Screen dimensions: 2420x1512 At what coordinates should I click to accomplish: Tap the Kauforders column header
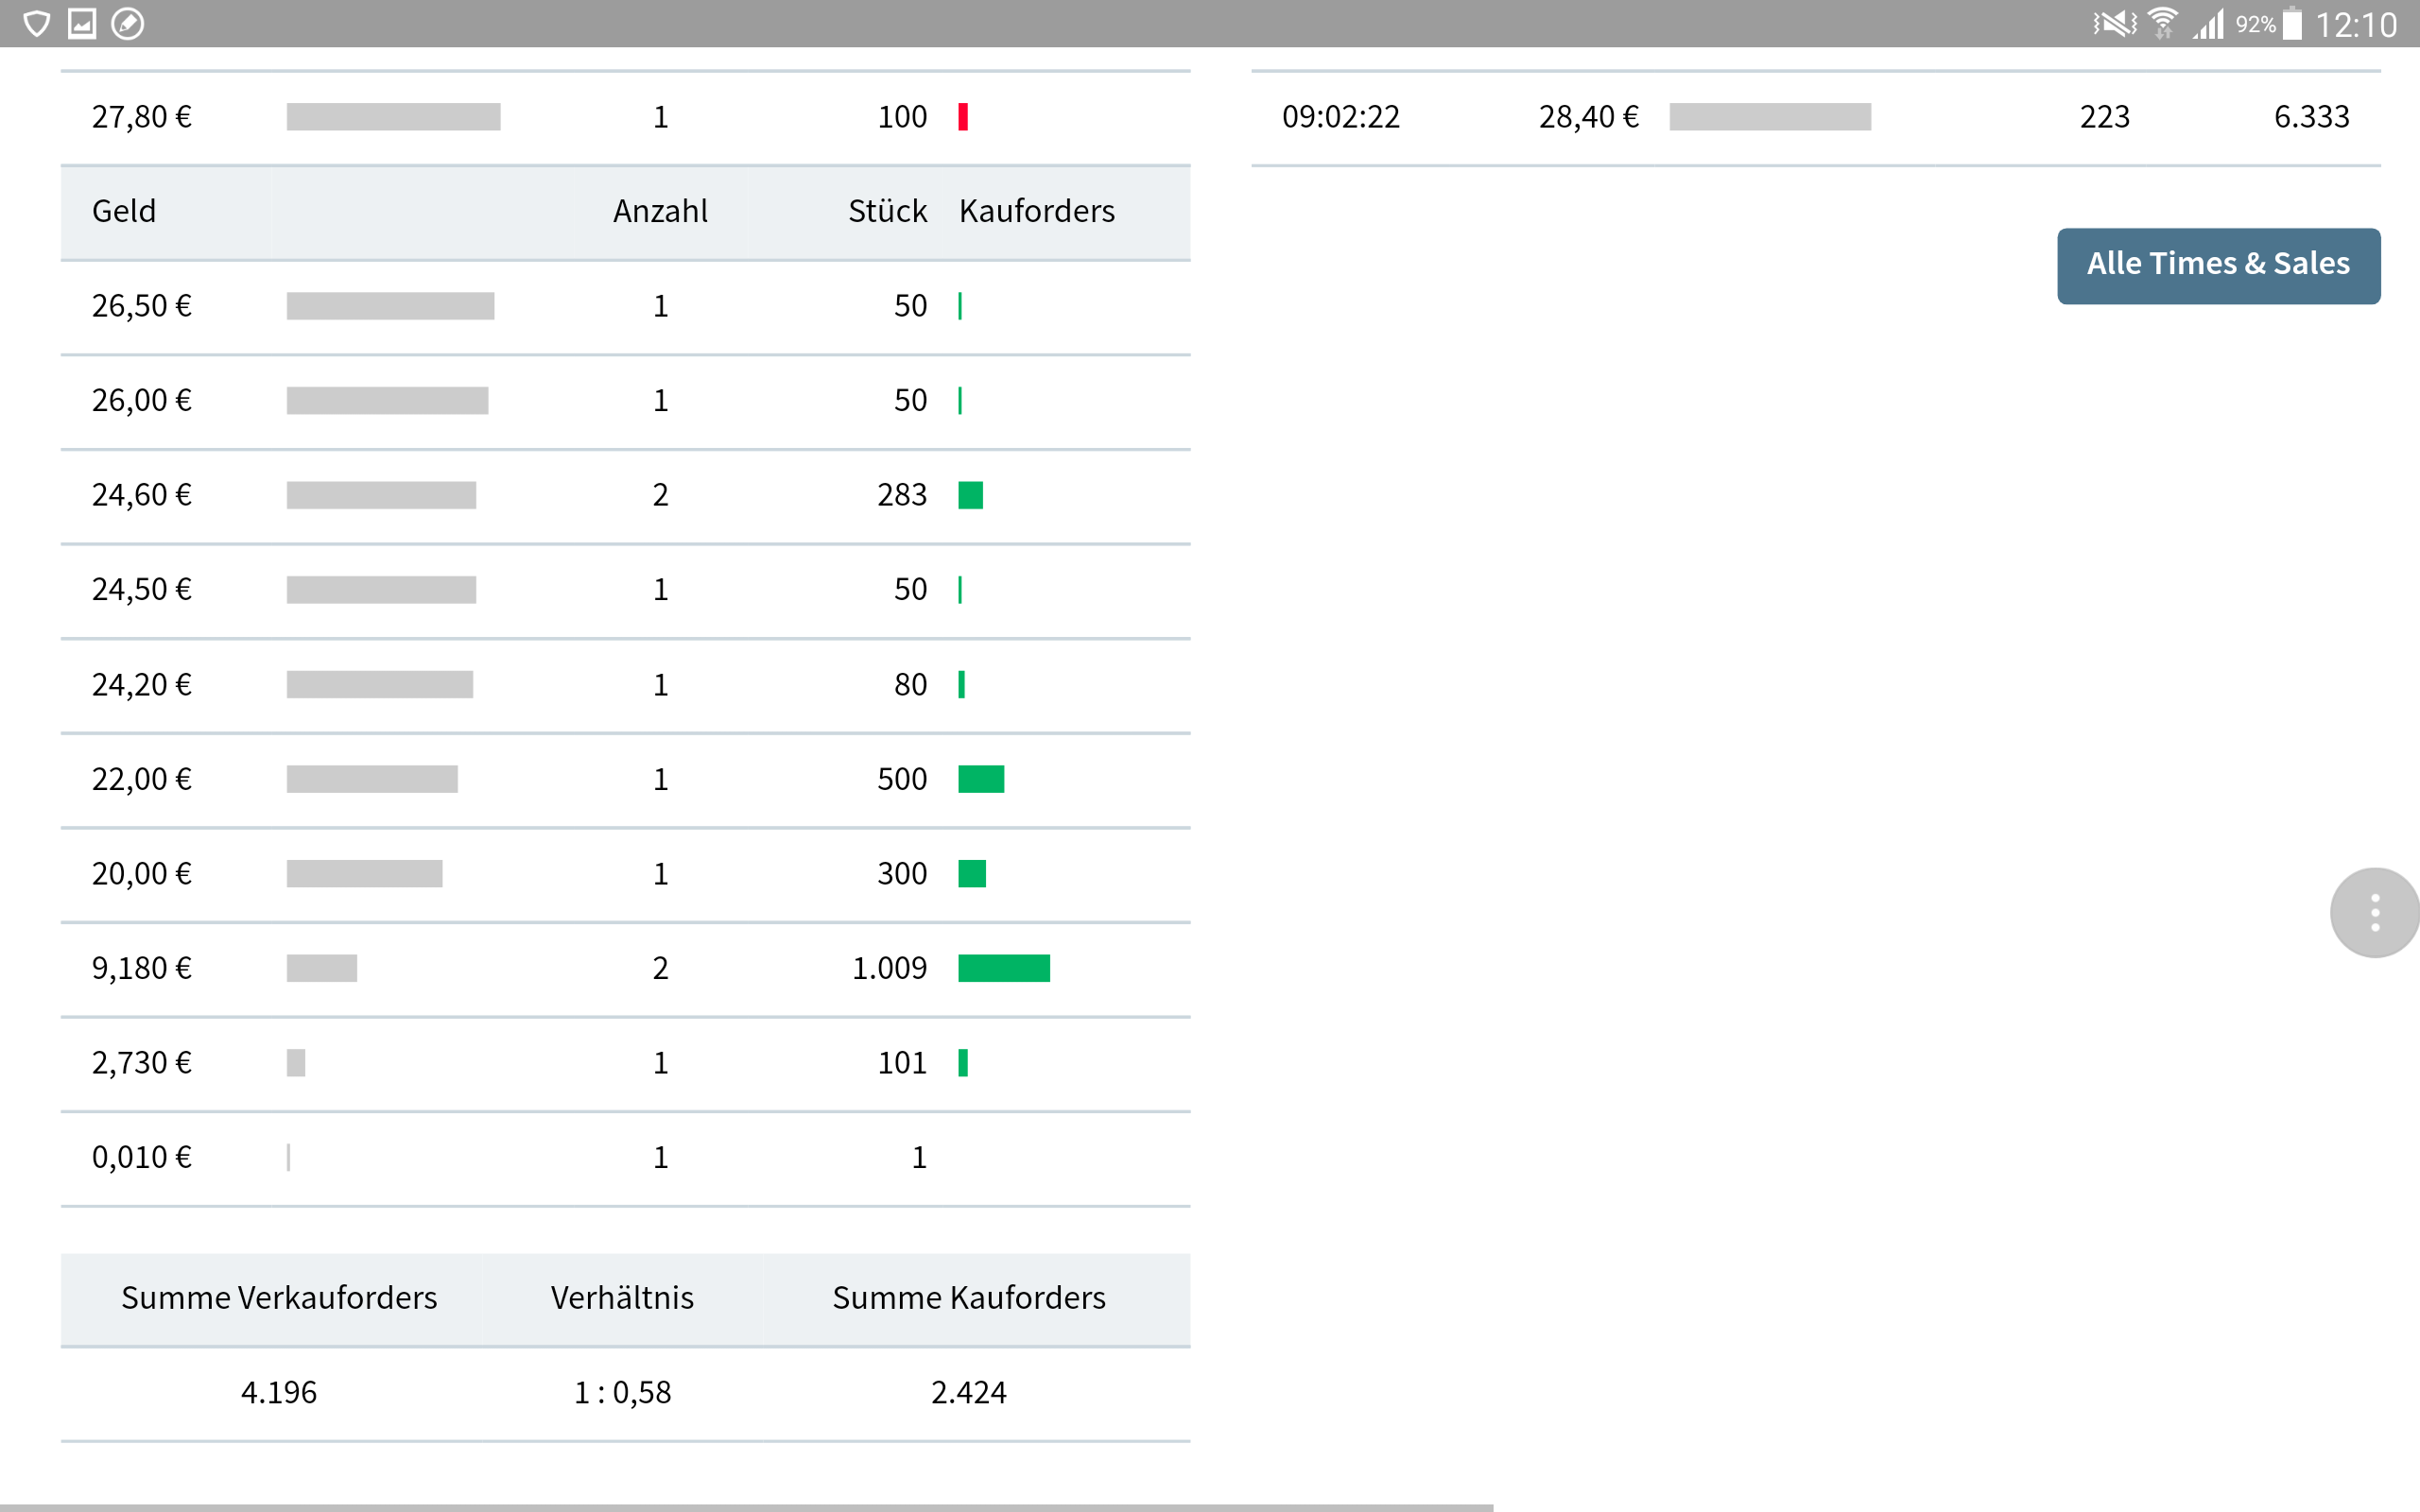(1036, 211)
